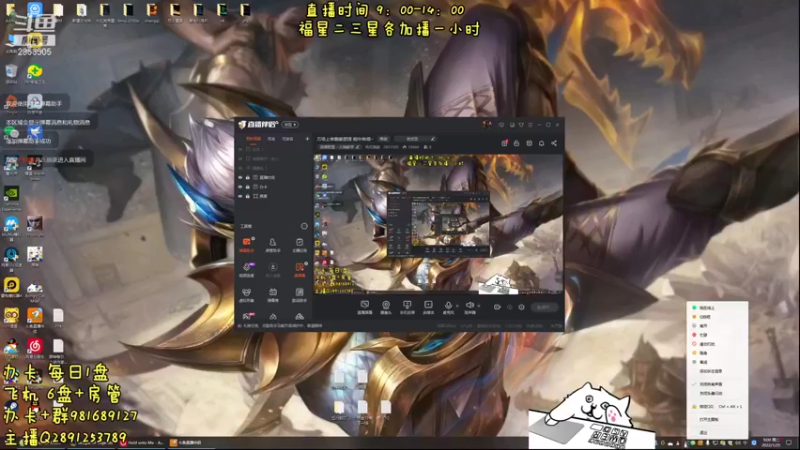Image resolution: width=800 pixels, height=450 pixels.
Task: Select 退出 in QQ tray menu
Action: (704, 433)
